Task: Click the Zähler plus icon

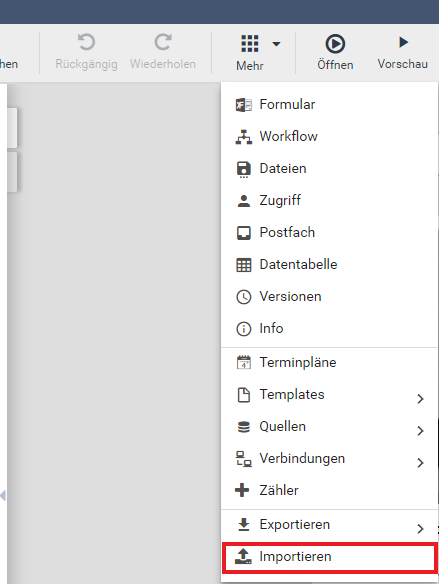Action: coord(242,490)
